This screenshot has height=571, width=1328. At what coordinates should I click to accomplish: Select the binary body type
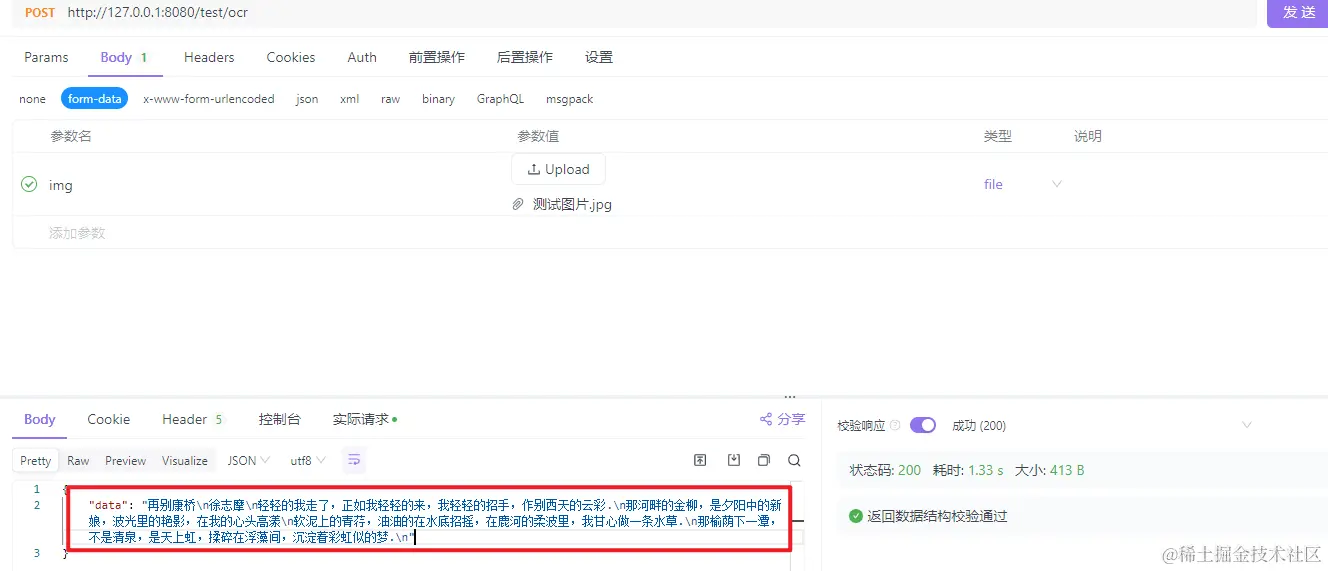tap(438, 99)
